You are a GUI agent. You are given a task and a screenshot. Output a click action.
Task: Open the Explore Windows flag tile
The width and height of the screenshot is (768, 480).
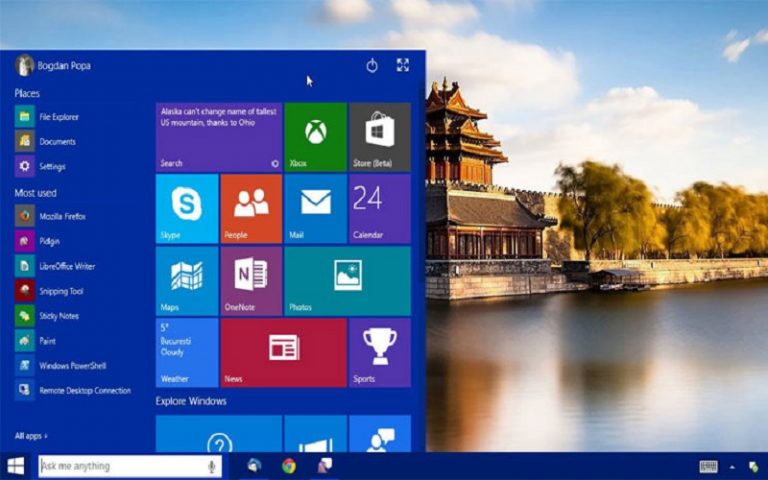[x=315, y=433]
